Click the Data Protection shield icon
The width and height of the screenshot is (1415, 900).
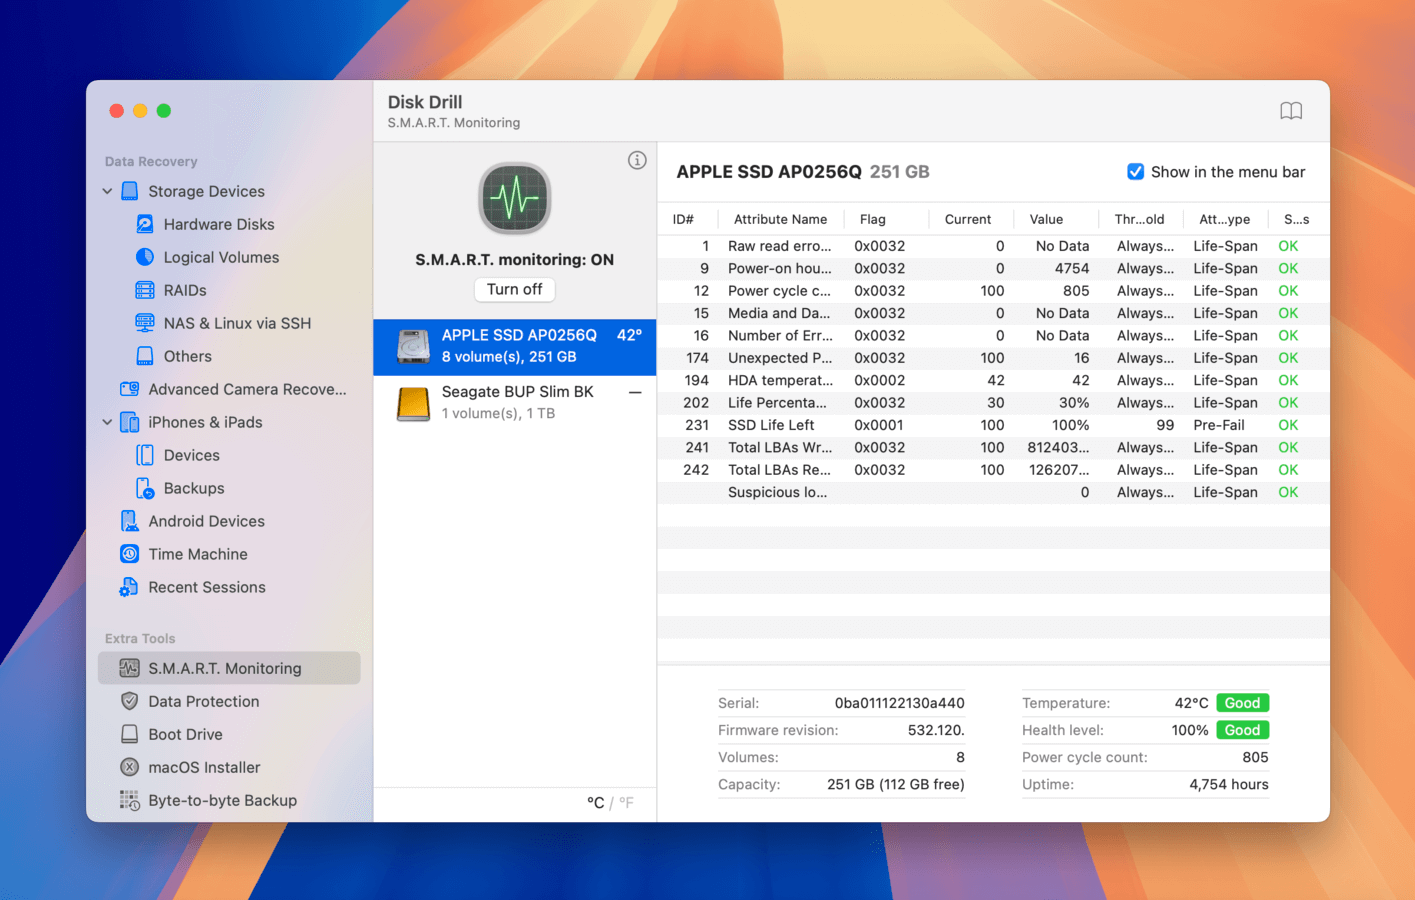point(130,701)
